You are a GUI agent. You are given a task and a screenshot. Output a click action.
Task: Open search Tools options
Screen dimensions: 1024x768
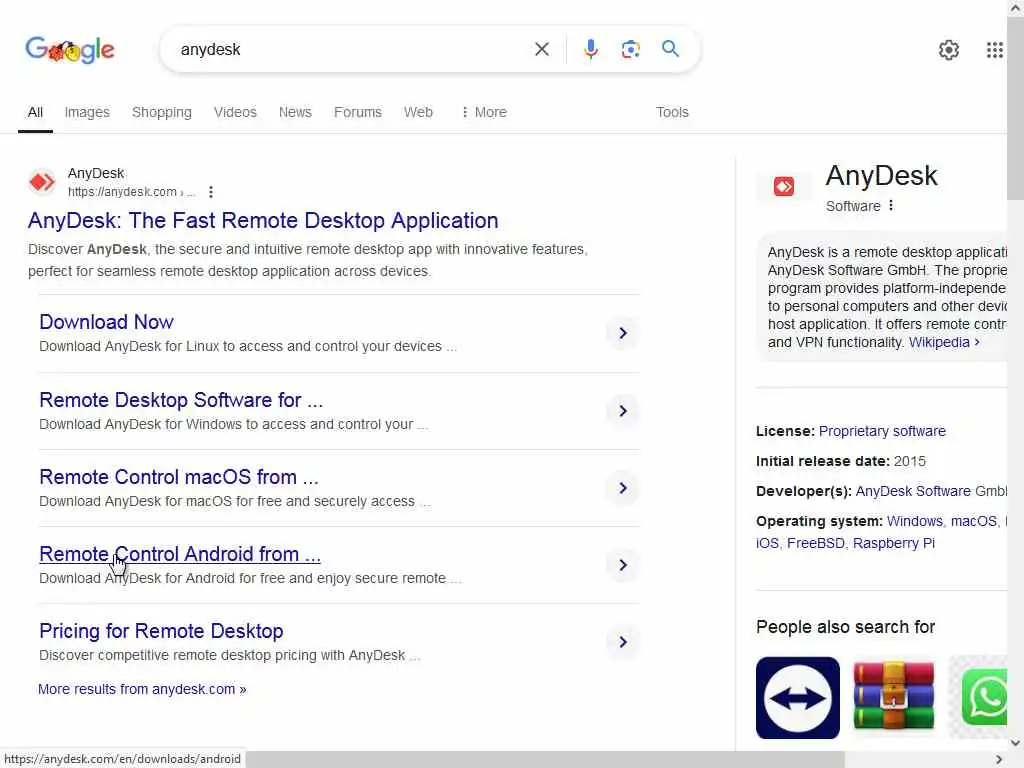(x=672, y=112)
